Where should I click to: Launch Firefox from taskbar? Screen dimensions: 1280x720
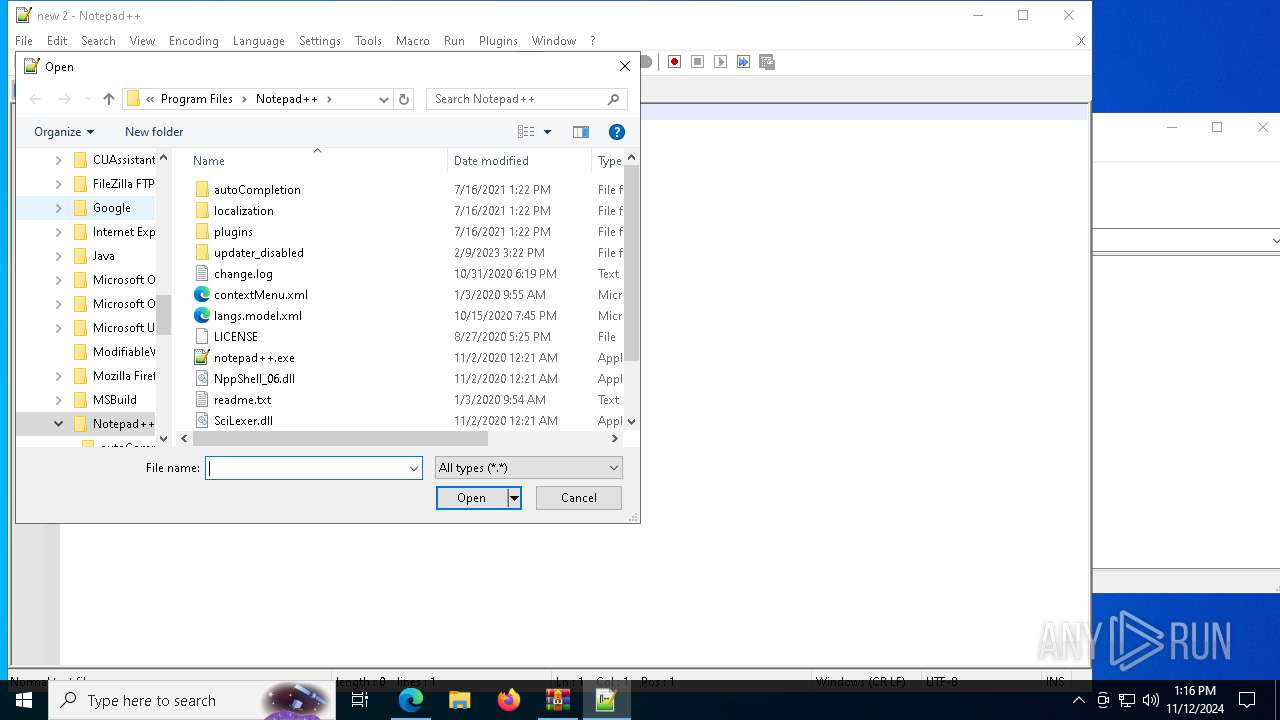(509, 700)
